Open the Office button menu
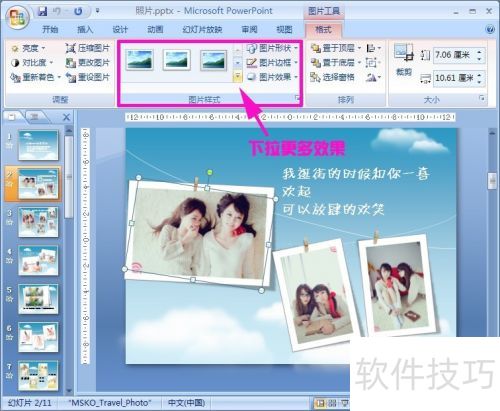 17,17
